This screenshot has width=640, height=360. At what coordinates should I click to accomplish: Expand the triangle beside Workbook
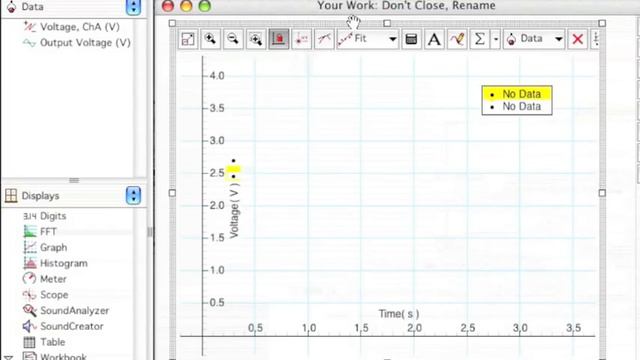pos(9,357)
